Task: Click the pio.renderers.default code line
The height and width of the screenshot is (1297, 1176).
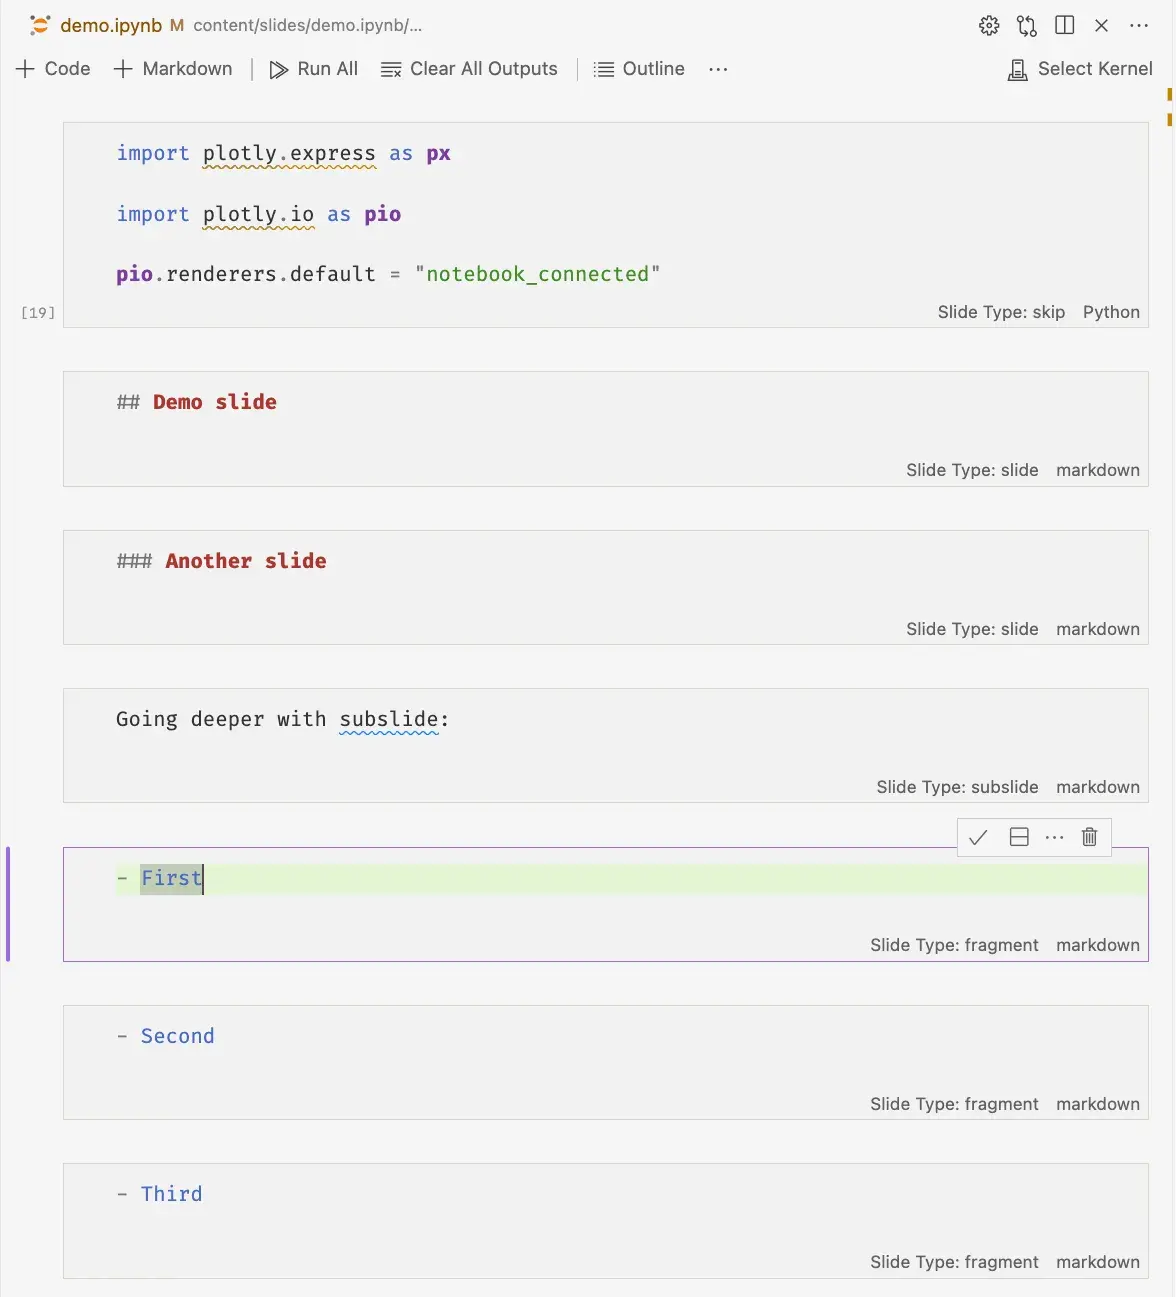Action: point(388,274)
